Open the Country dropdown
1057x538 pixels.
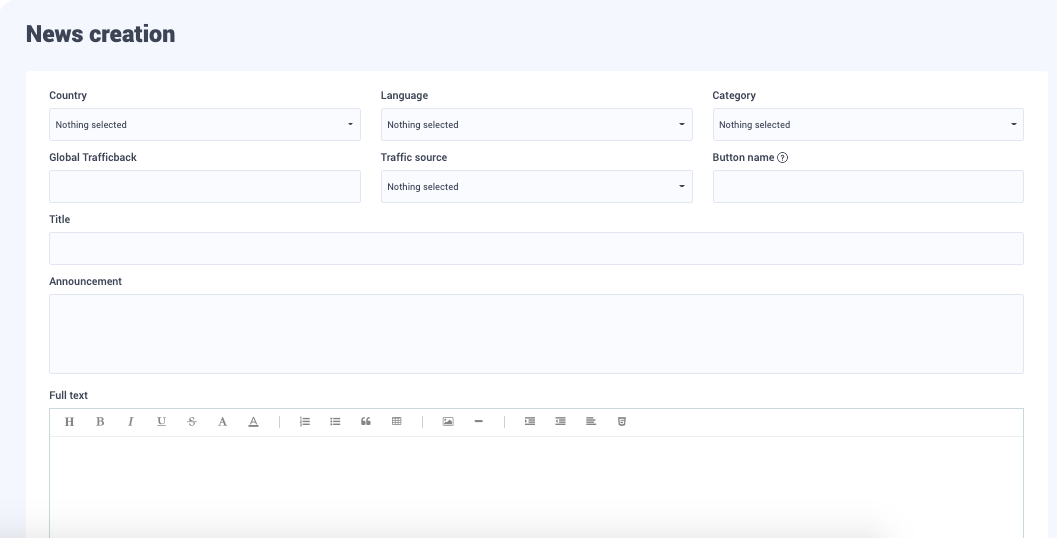click(x=204, y=125)
